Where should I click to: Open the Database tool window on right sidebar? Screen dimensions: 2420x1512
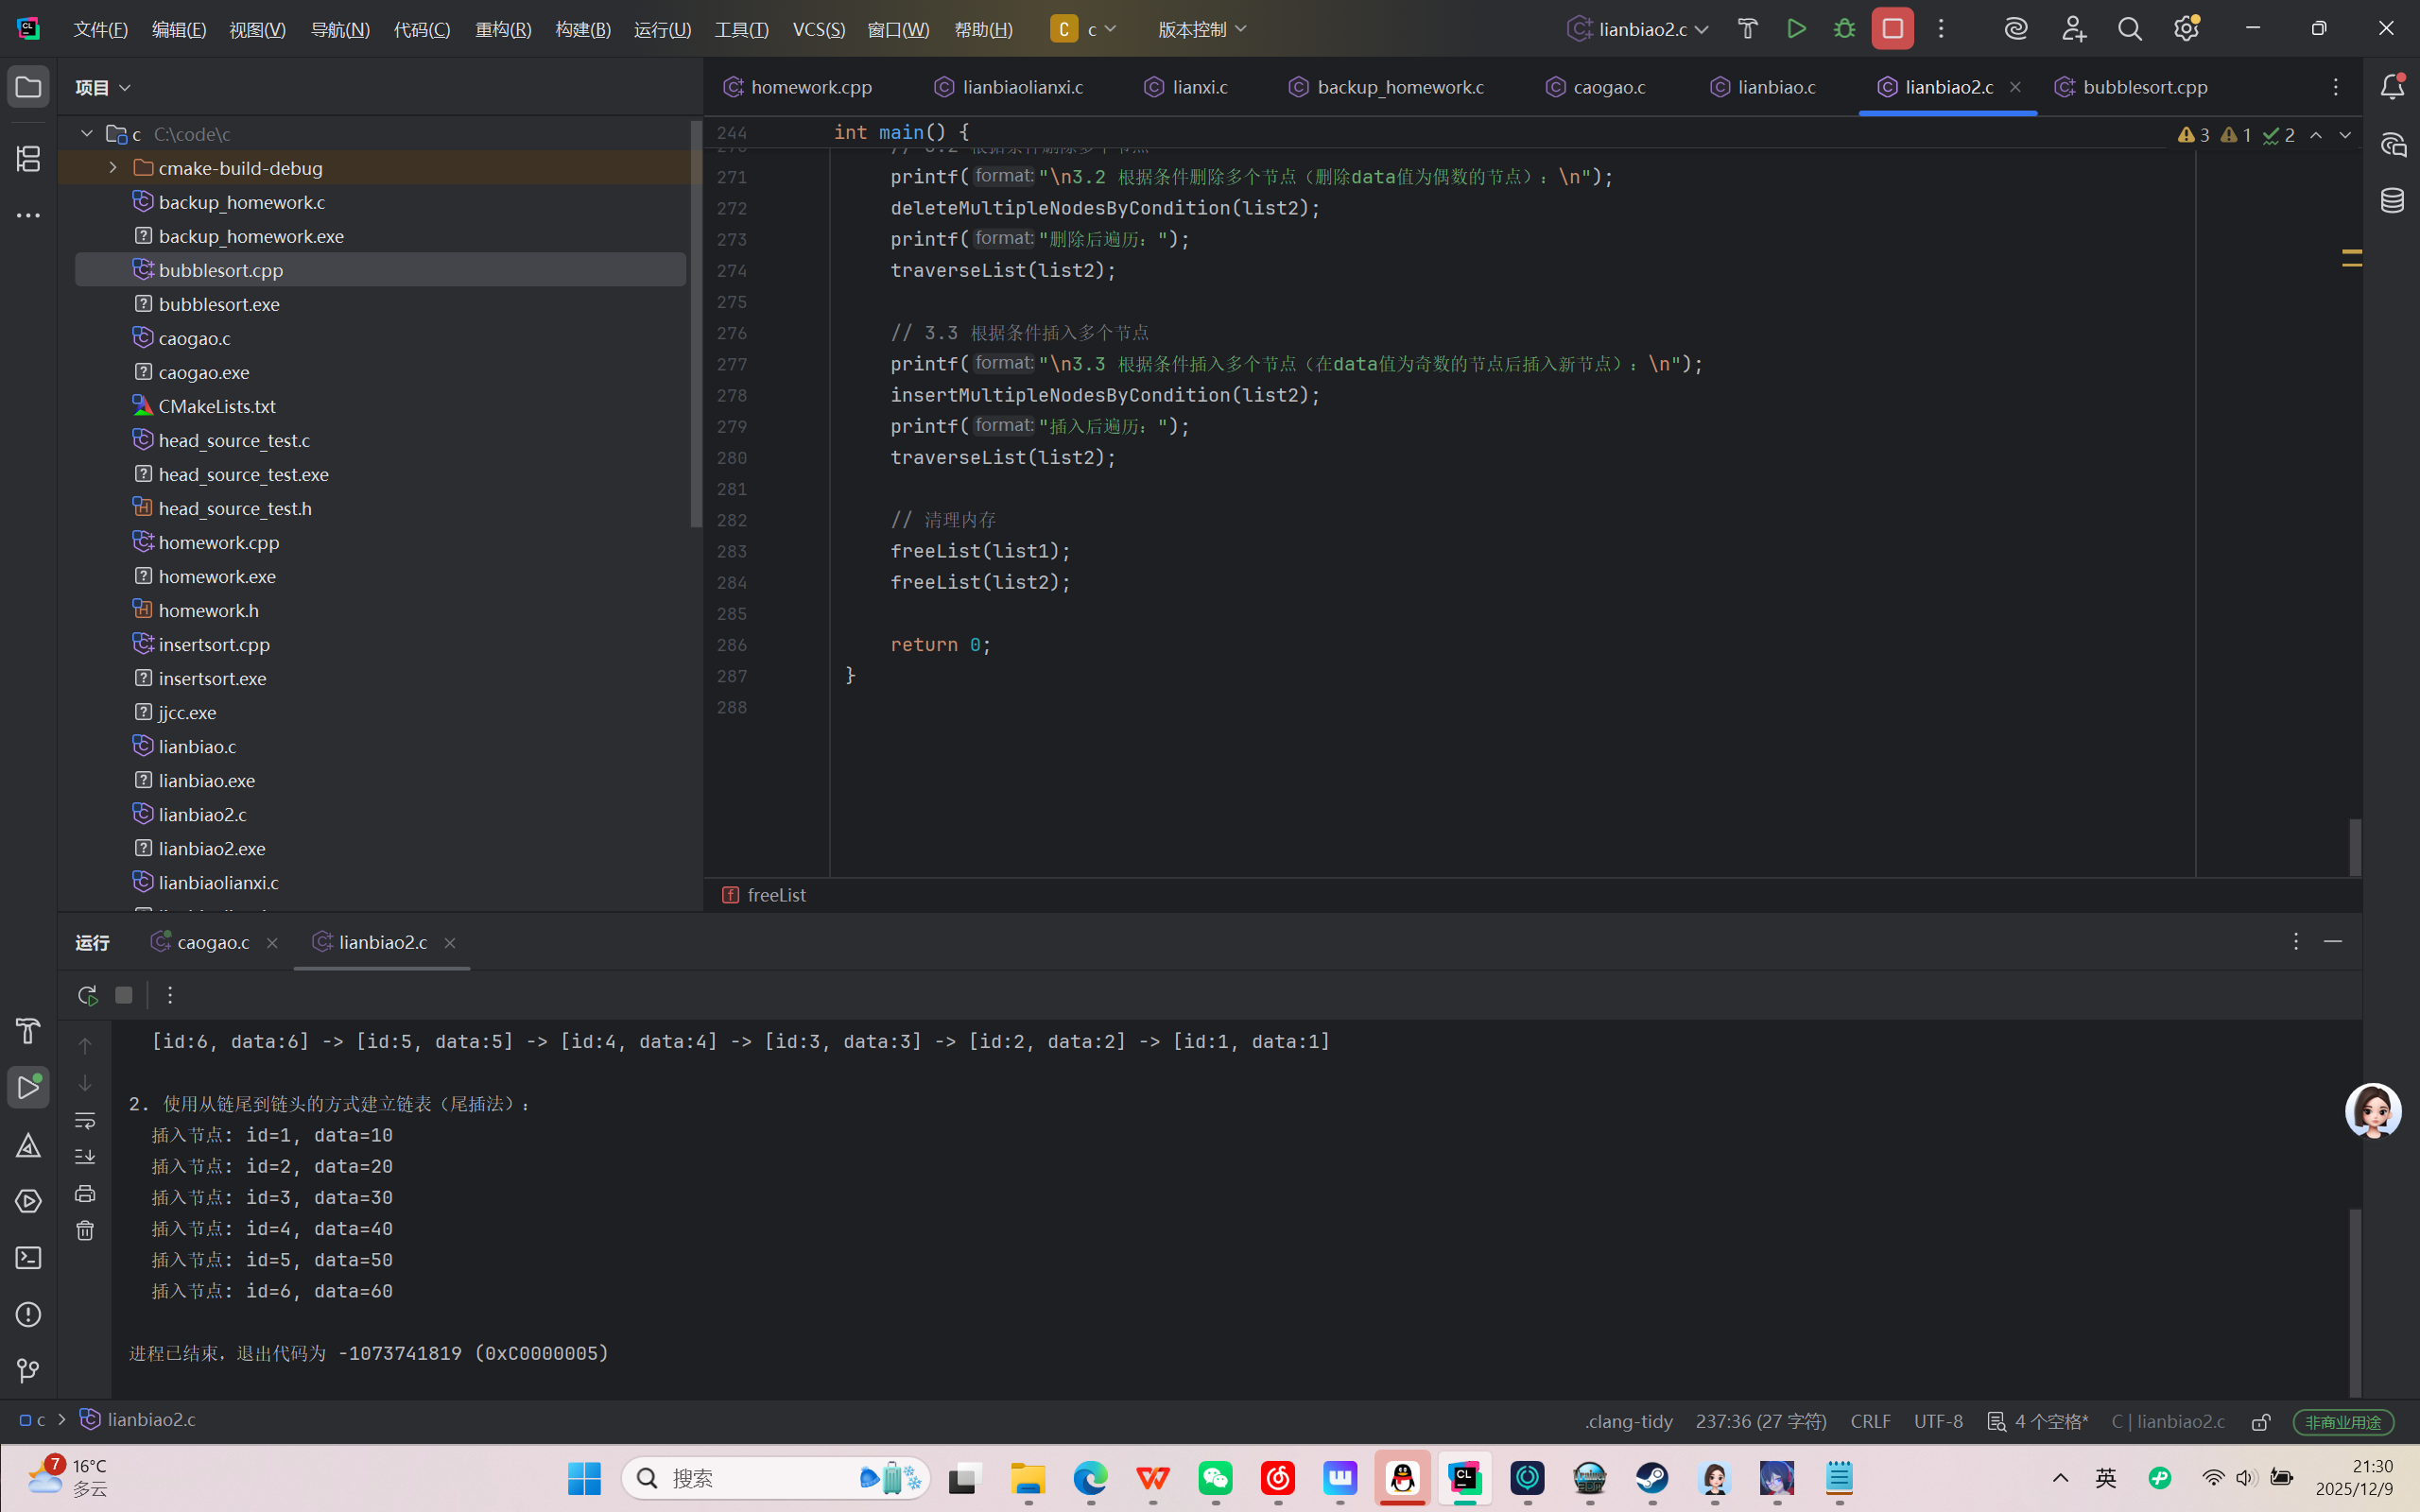[x=2392, y=200]
